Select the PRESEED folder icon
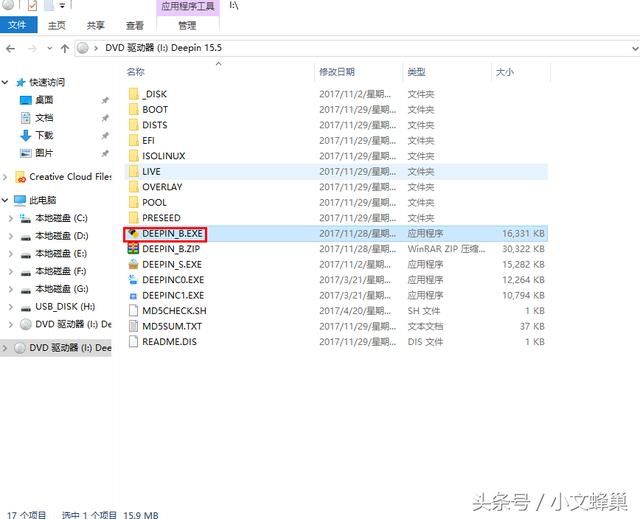 pos(133,218)
